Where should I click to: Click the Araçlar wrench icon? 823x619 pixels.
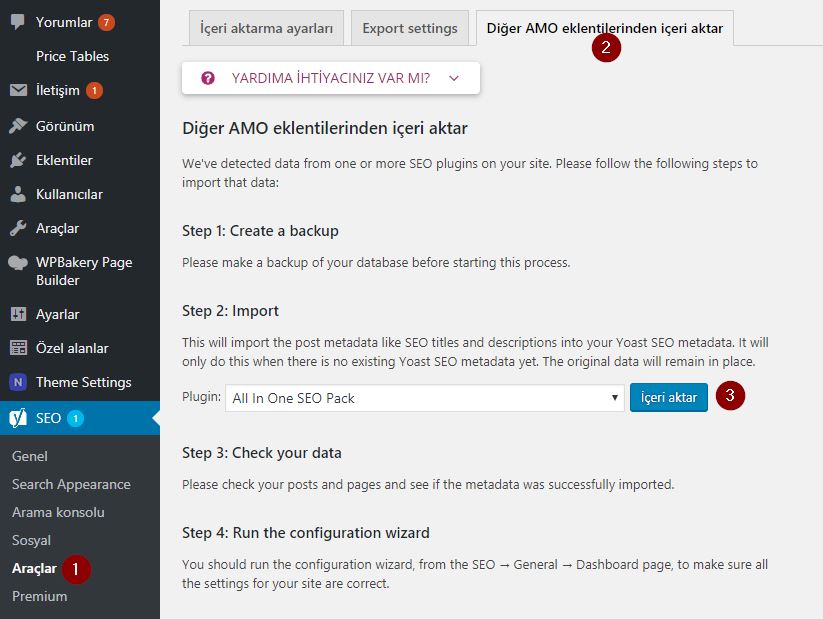pyautogui.click(x=18, y=228)
